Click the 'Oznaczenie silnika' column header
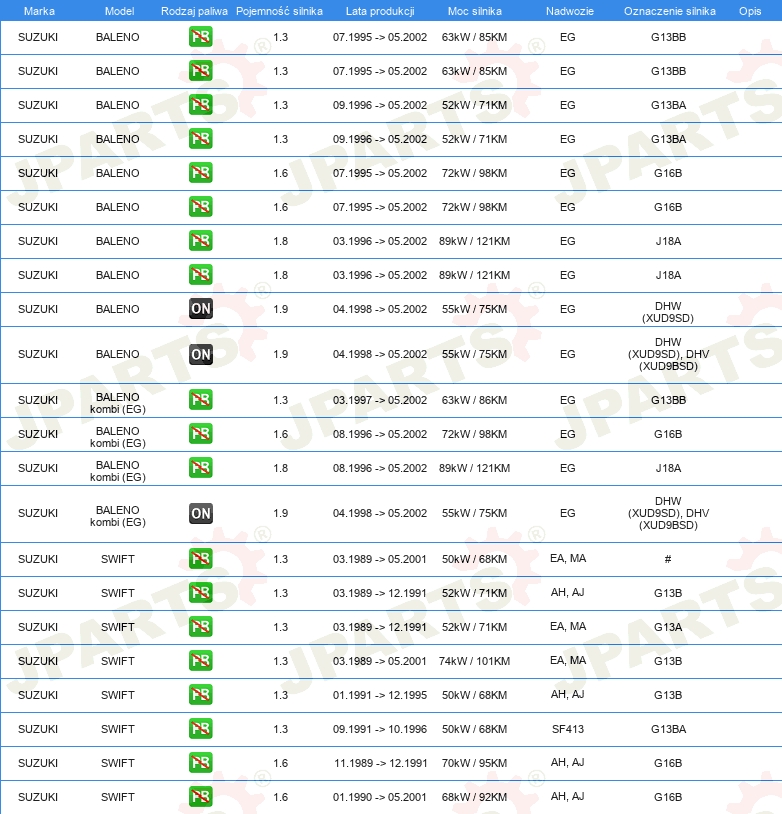The image size is (782, 814). pyautogui.click(x=670, y=11)
